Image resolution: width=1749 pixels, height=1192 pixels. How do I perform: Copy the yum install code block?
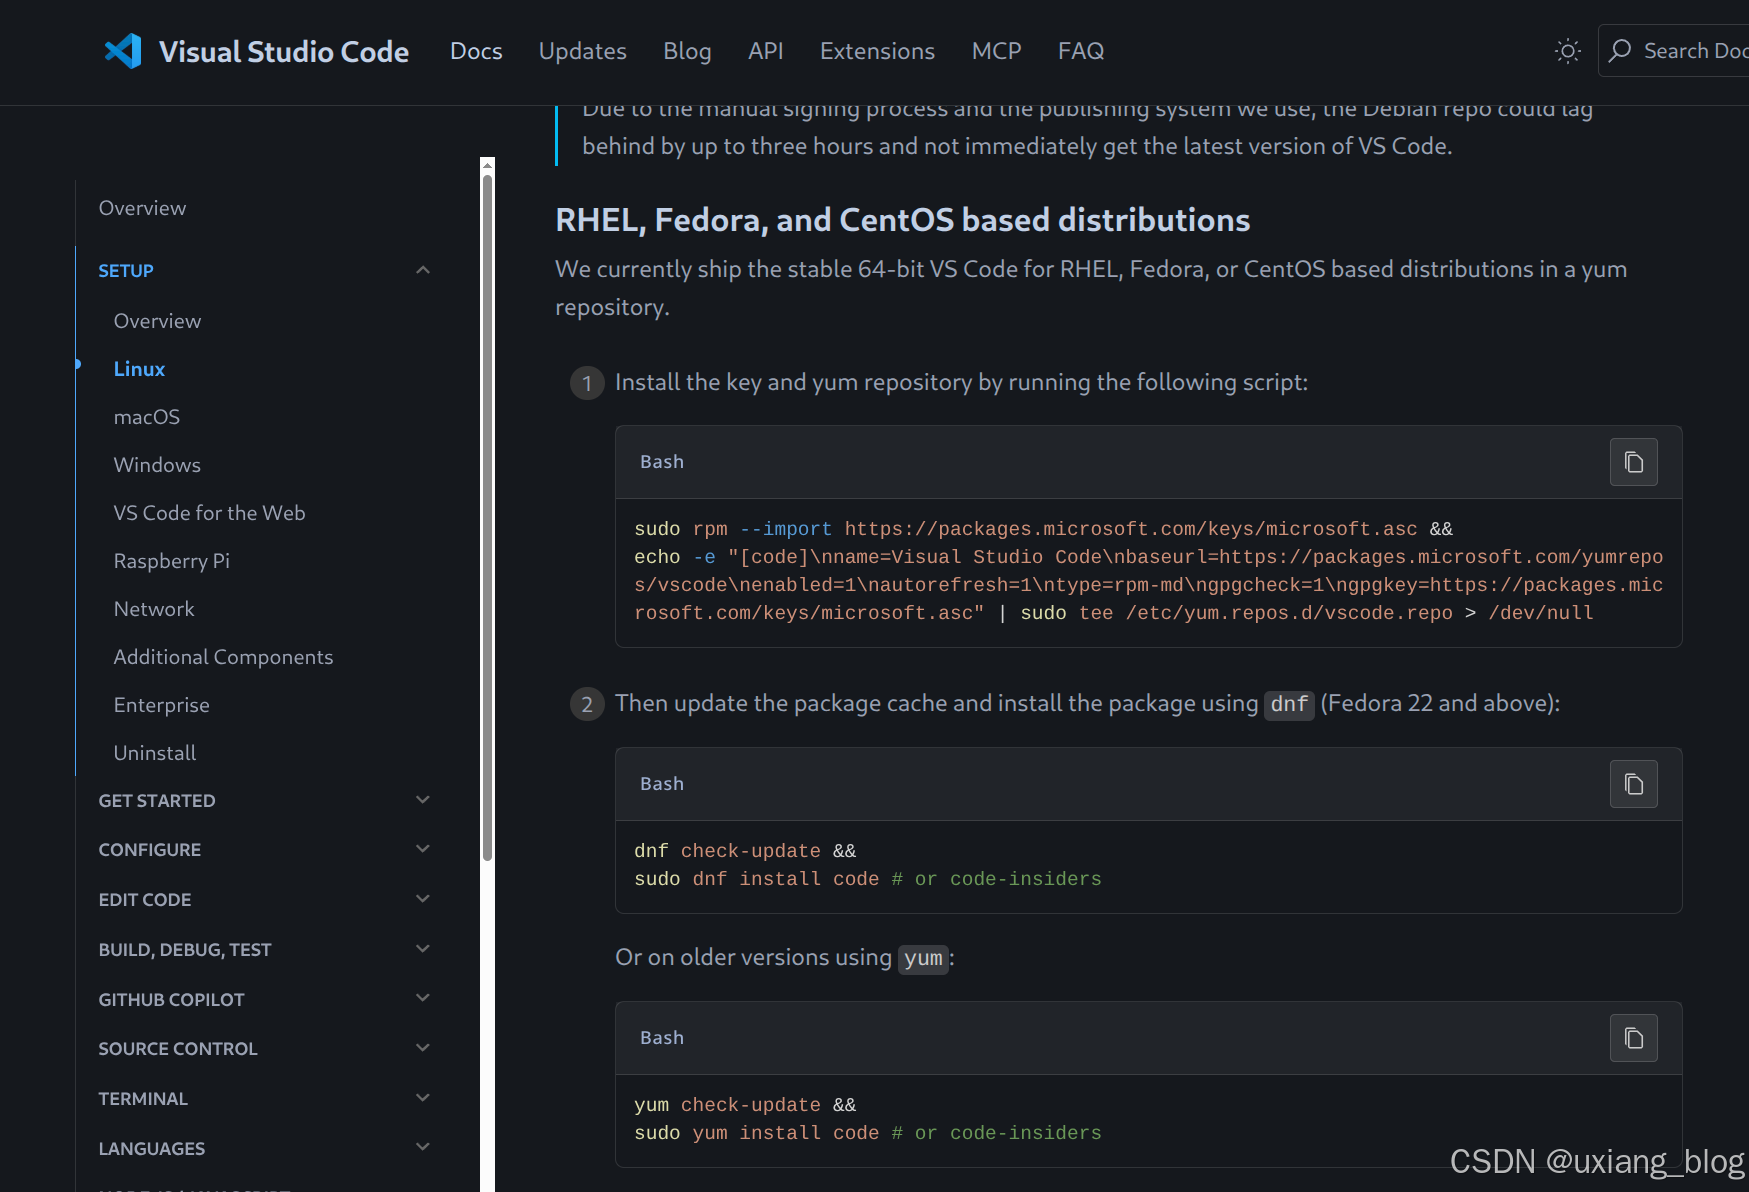point(1634,1038)
